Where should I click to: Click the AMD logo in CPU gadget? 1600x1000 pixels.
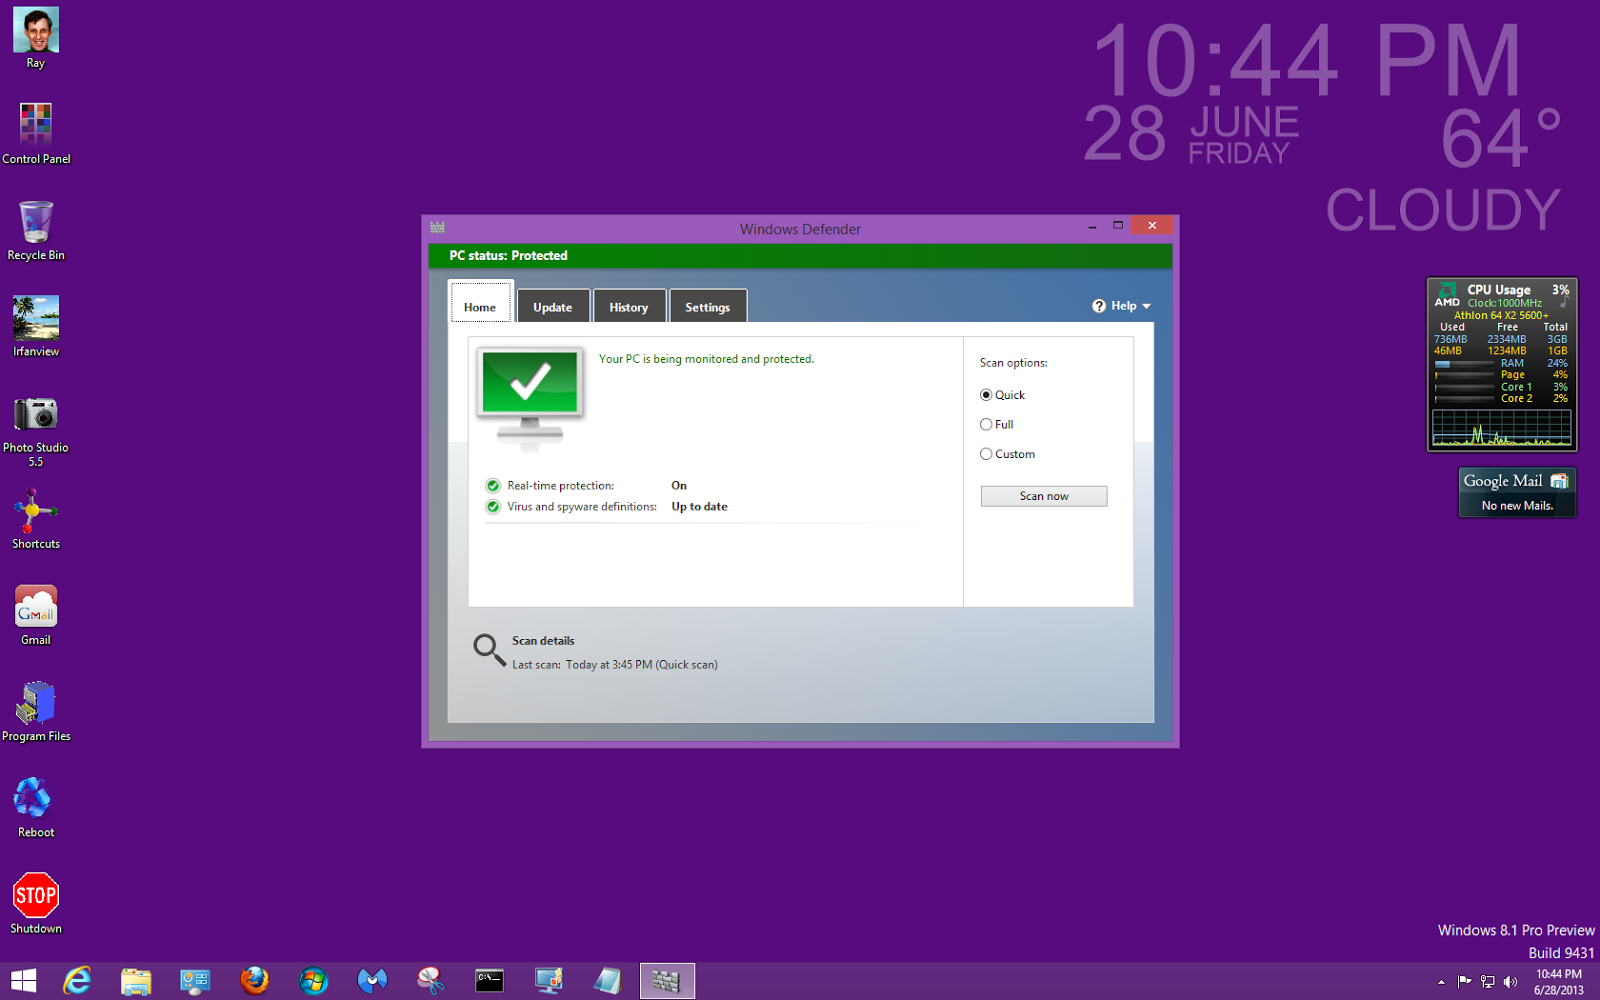pyautogui.click(x=1447, y=296)
